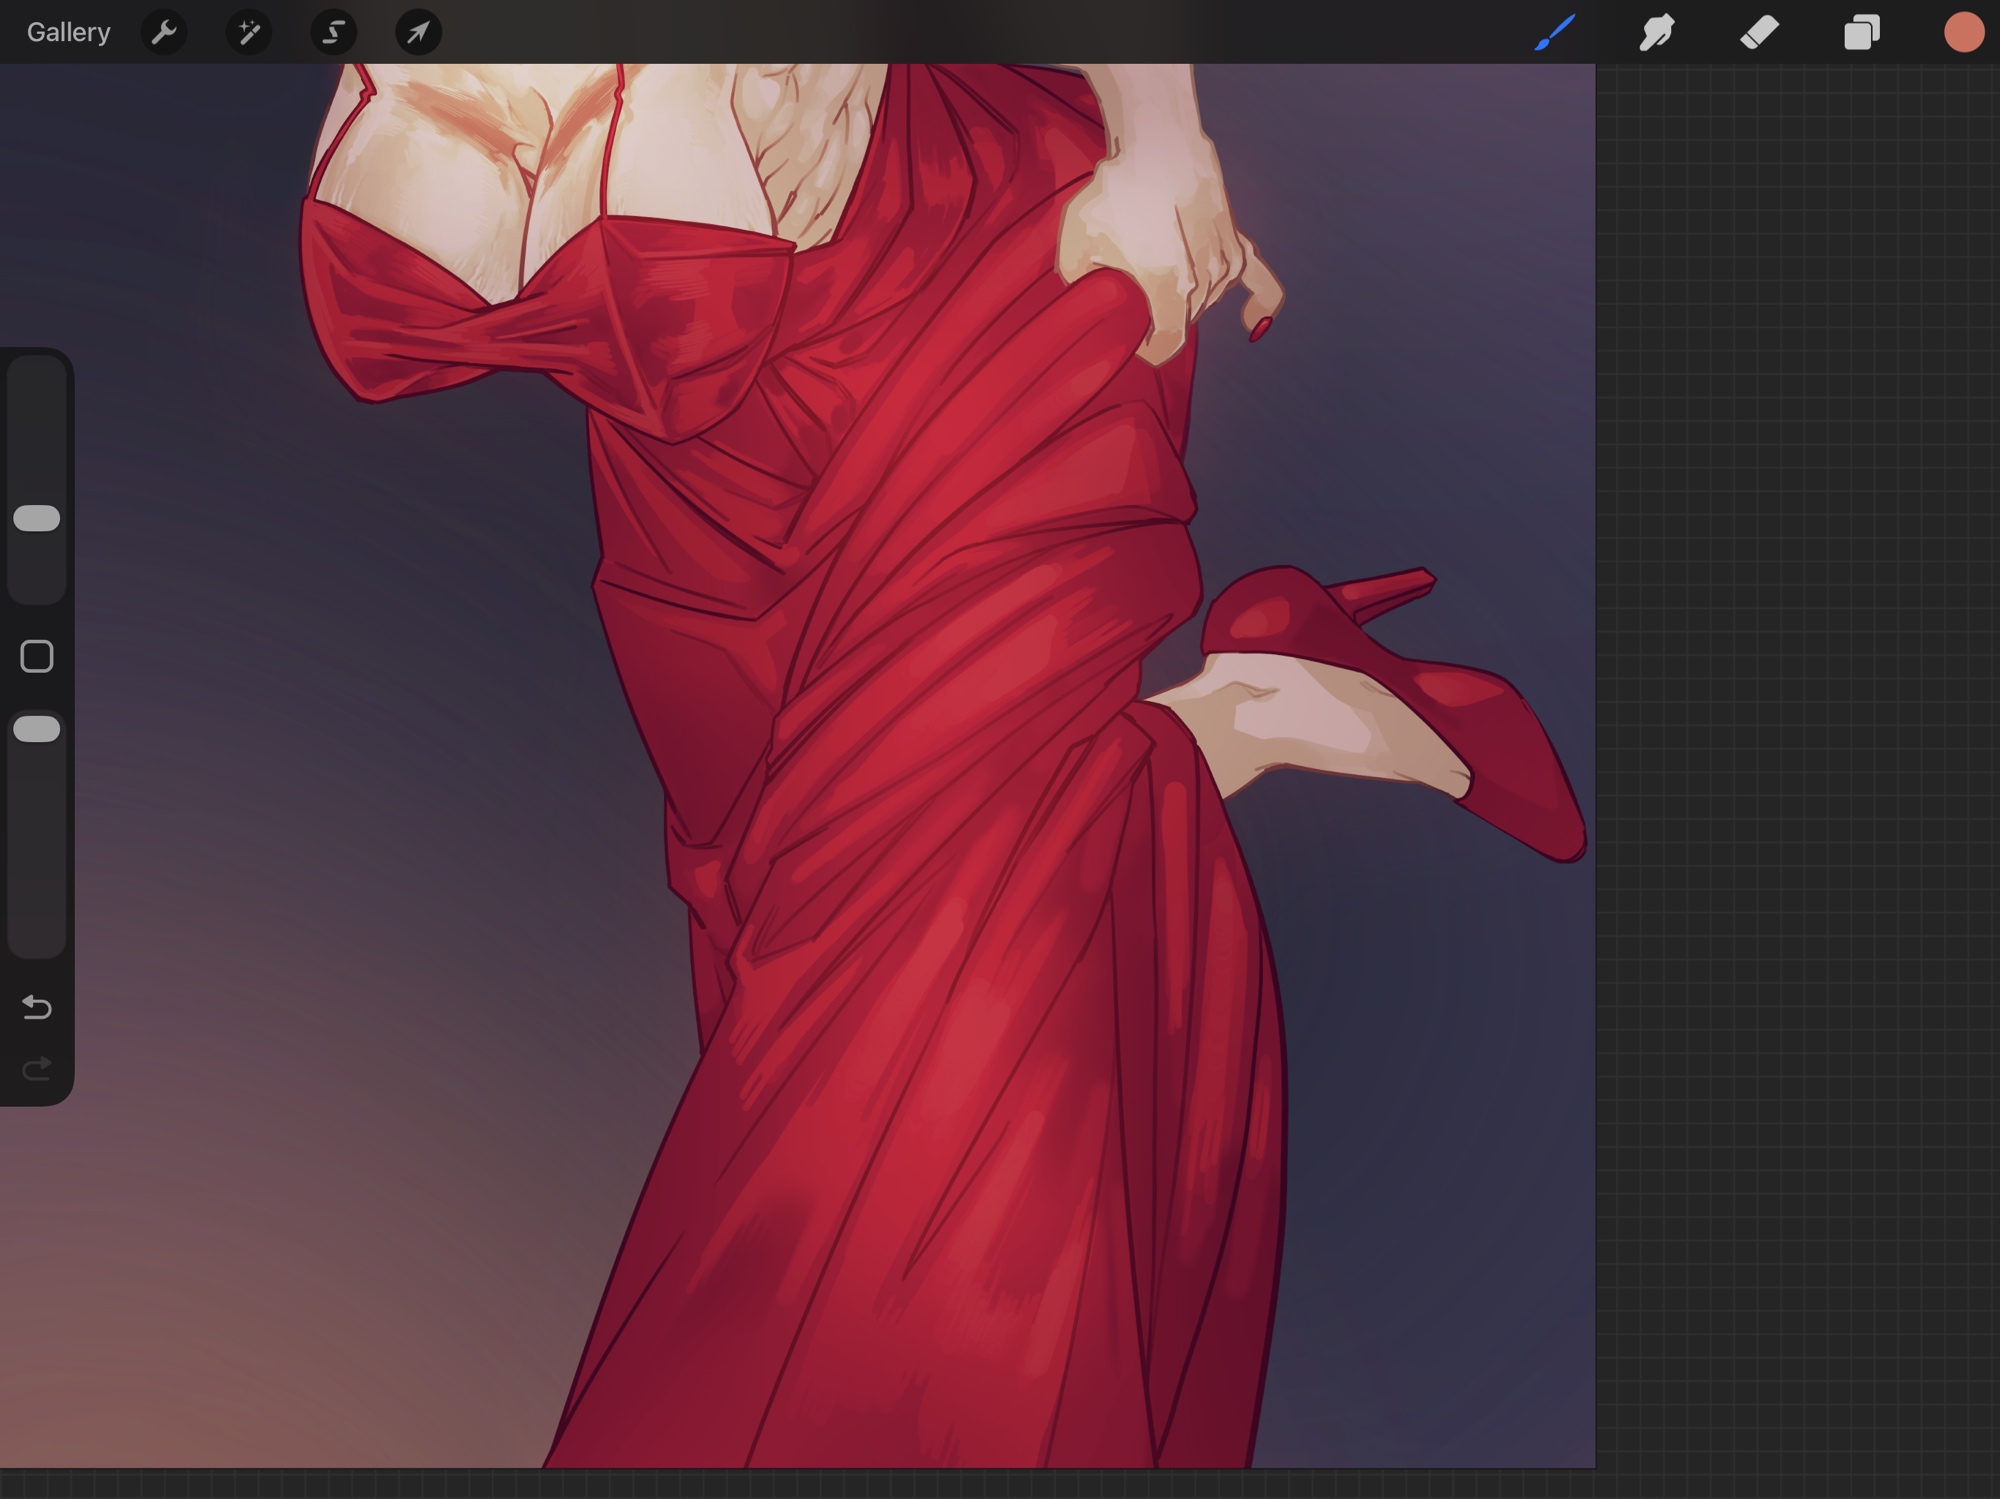Select the Eraser tool
This screenshot has width=2000, height=1499.
pos(1759,32)
